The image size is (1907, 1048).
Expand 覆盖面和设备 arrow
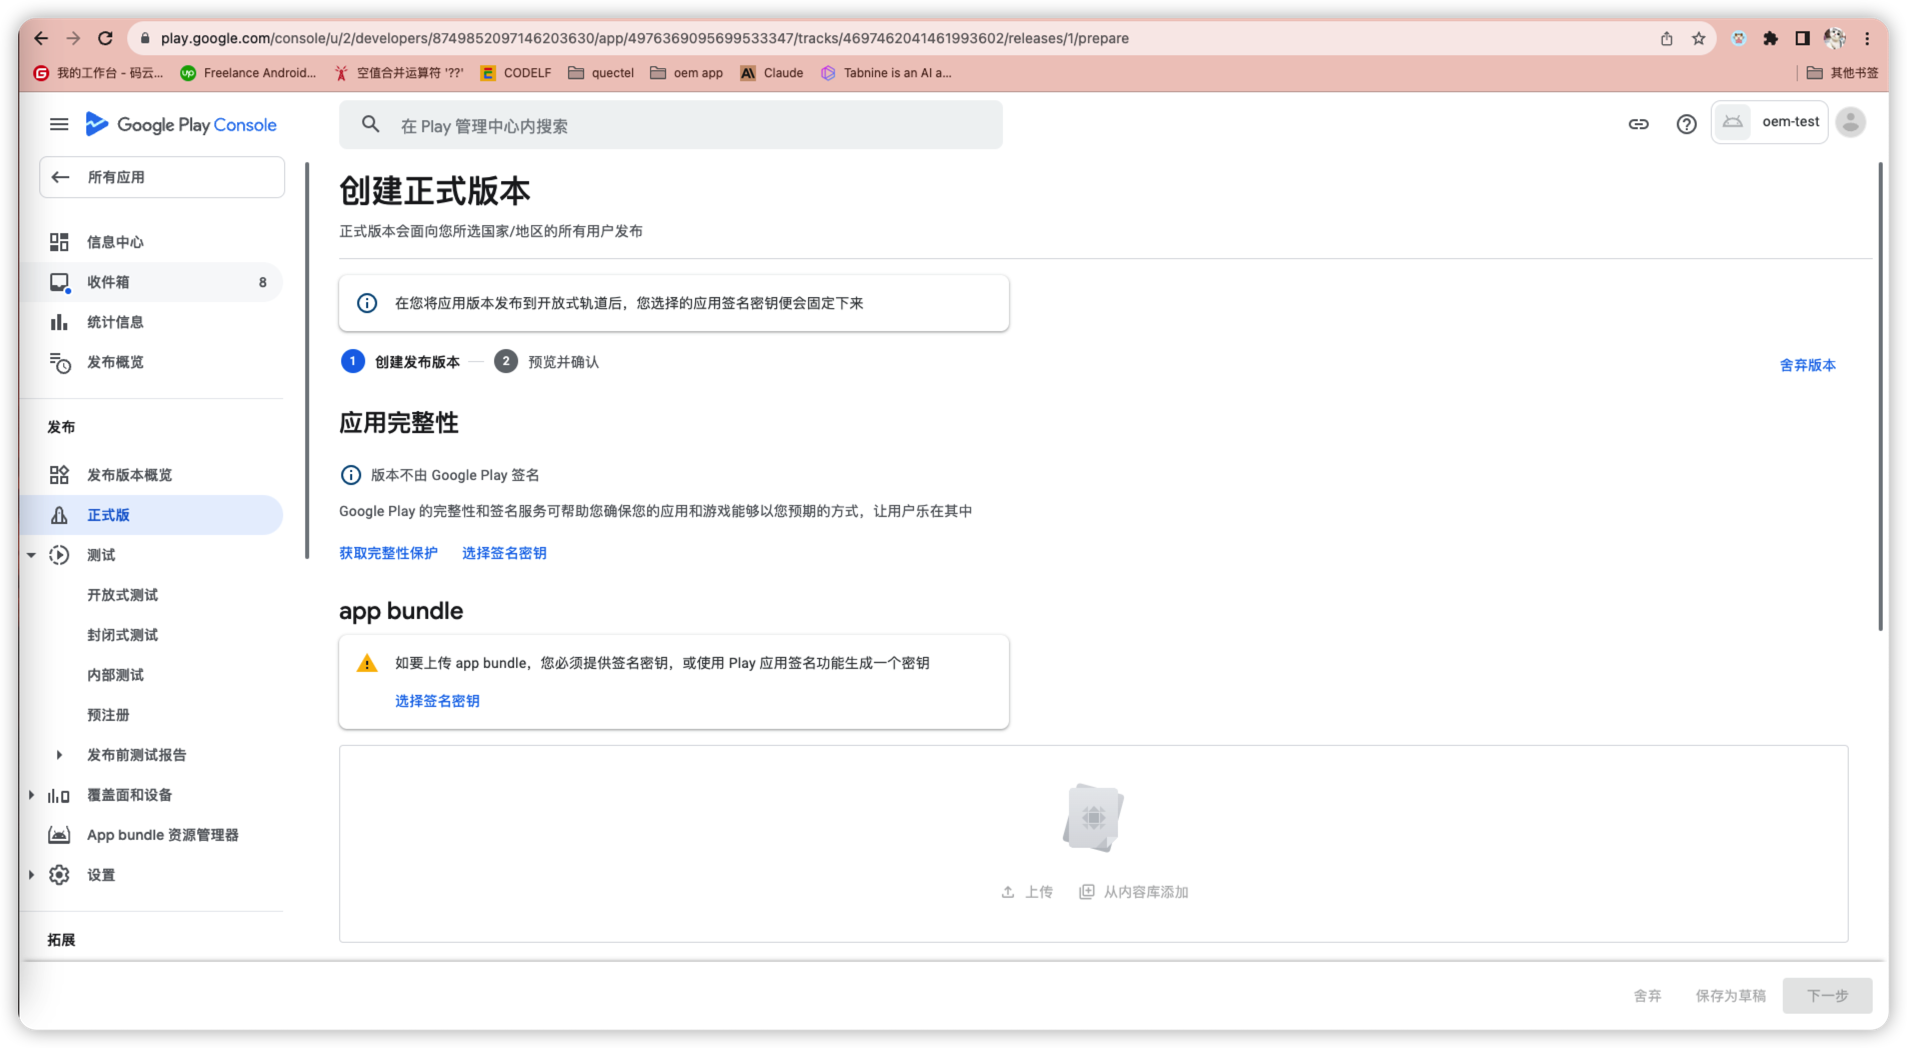(31, 795)
